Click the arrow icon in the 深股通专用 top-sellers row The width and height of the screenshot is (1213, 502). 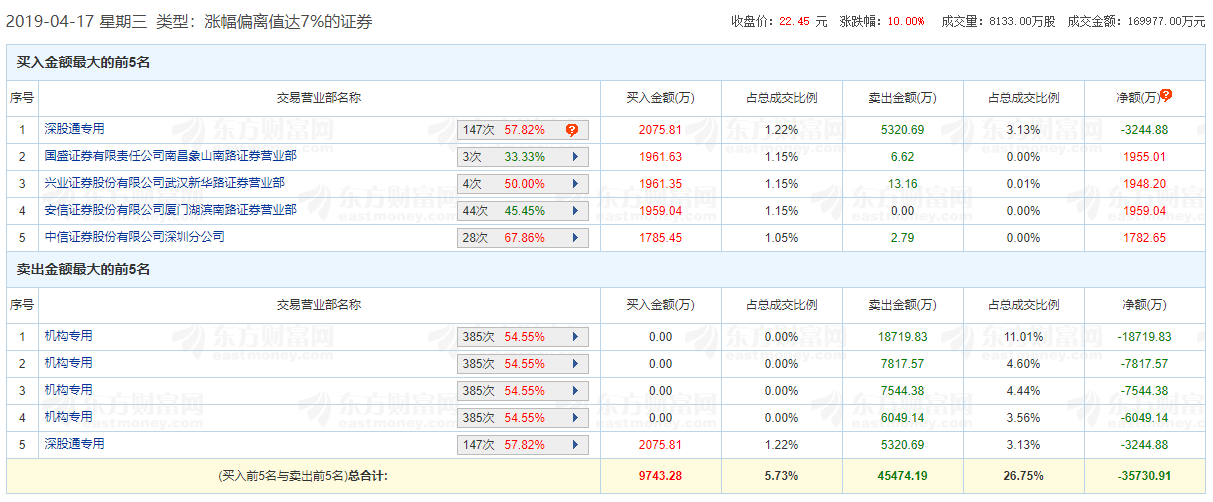575,445
